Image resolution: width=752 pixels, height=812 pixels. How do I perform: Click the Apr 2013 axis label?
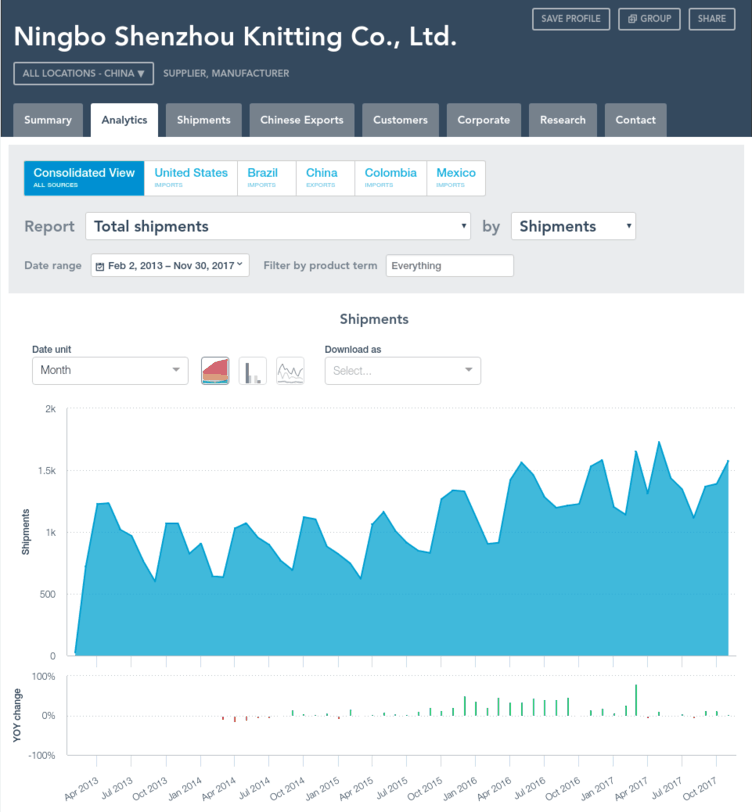(81, 789)
